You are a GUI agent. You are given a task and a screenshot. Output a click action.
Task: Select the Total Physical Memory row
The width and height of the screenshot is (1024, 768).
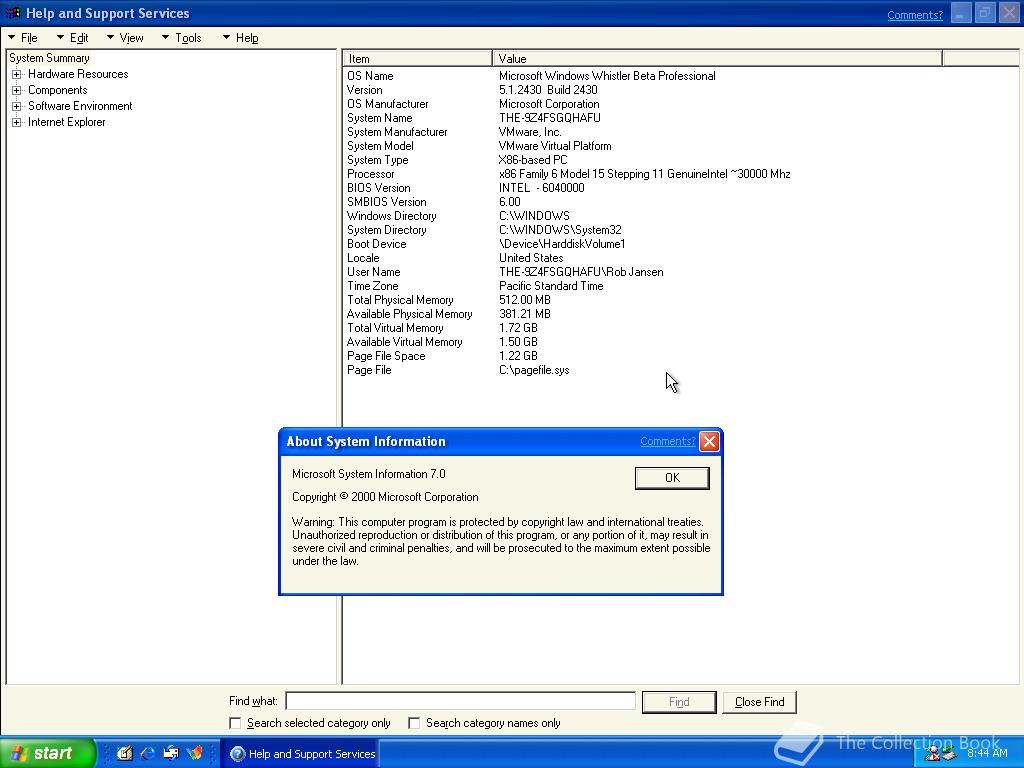pos(449,300)
